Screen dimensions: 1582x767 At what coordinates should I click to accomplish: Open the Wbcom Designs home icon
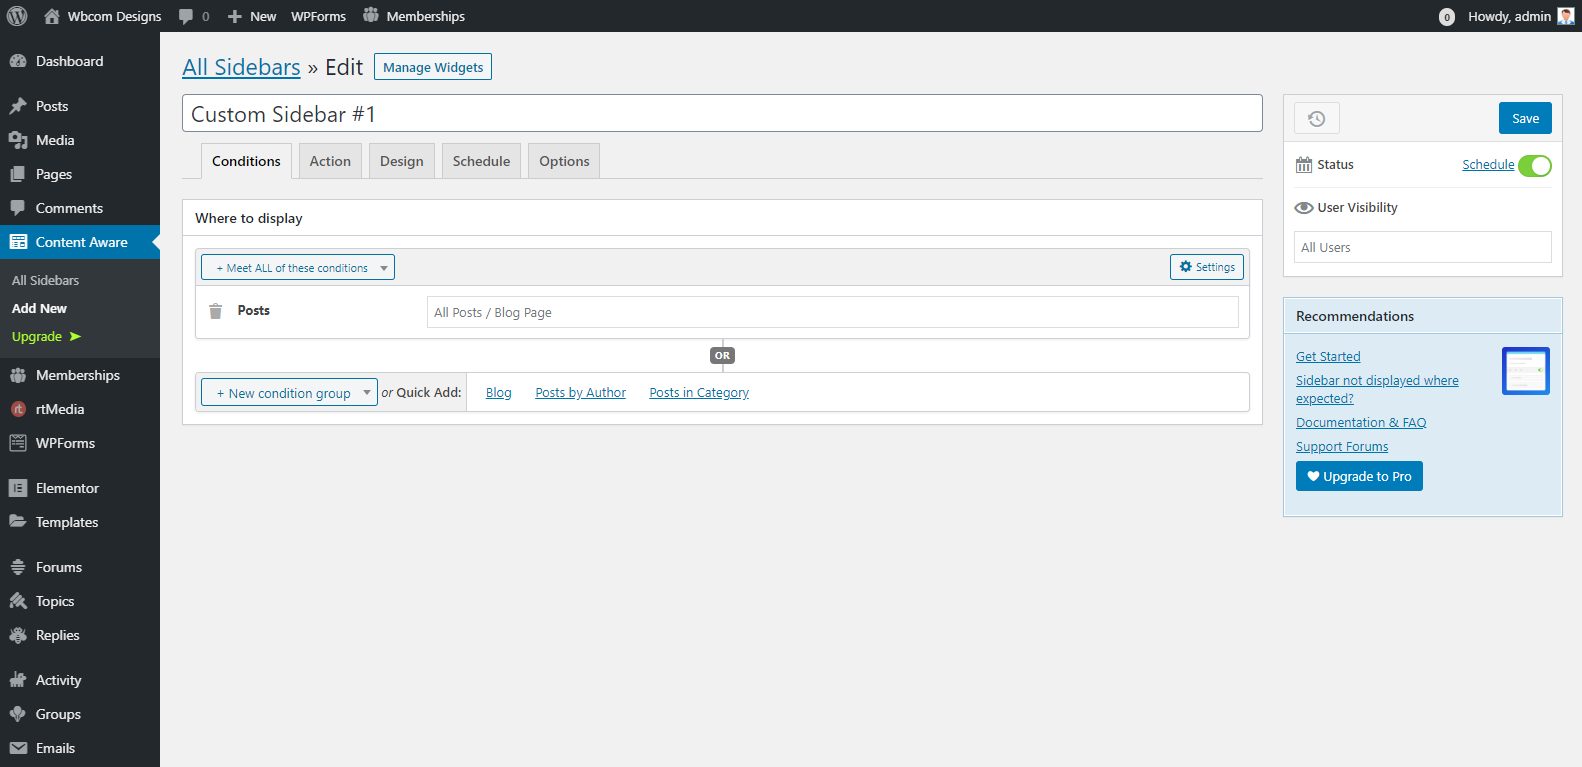click(52, 16)
